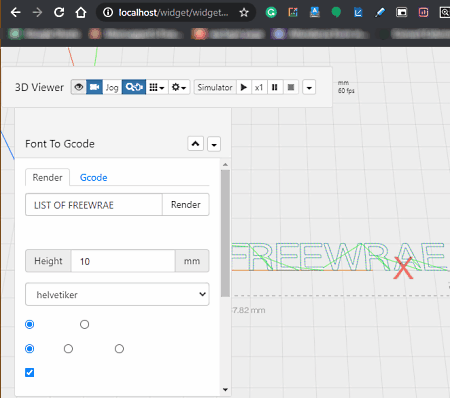Image resolution: width=450 pixels, height=398 pixels.
Task: Click the x1 simulator speed button
Action: click(x=259, y=87)
